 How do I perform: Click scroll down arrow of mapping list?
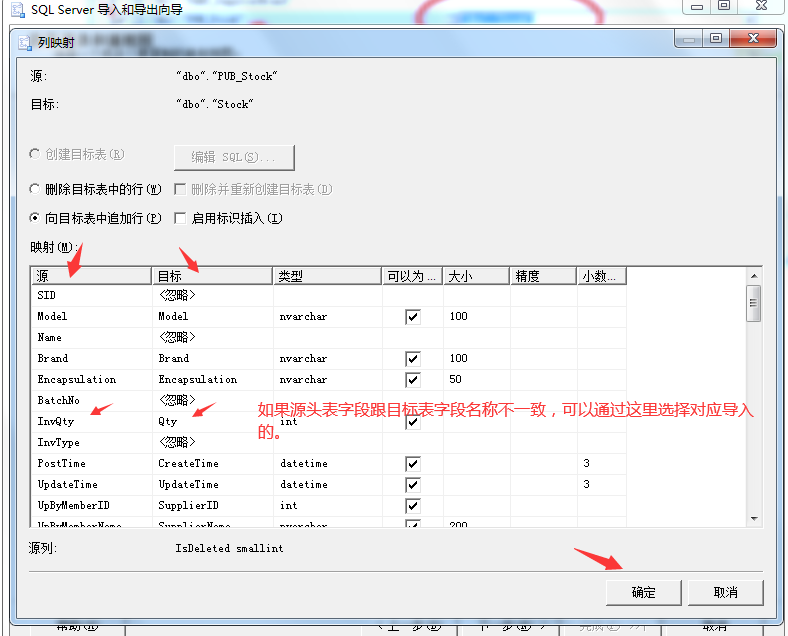(754, 518)
